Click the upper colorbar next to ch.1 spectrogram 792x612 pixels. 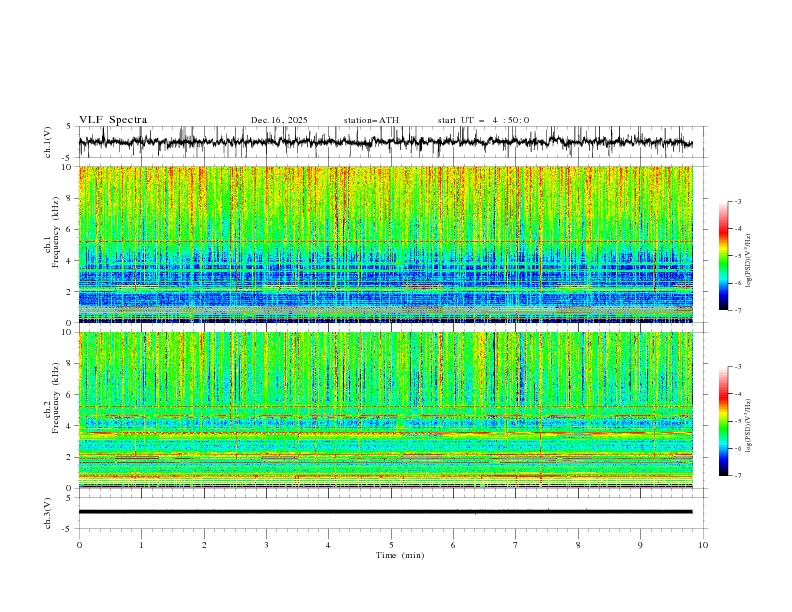pyautogui.click(x=724, y=256)
